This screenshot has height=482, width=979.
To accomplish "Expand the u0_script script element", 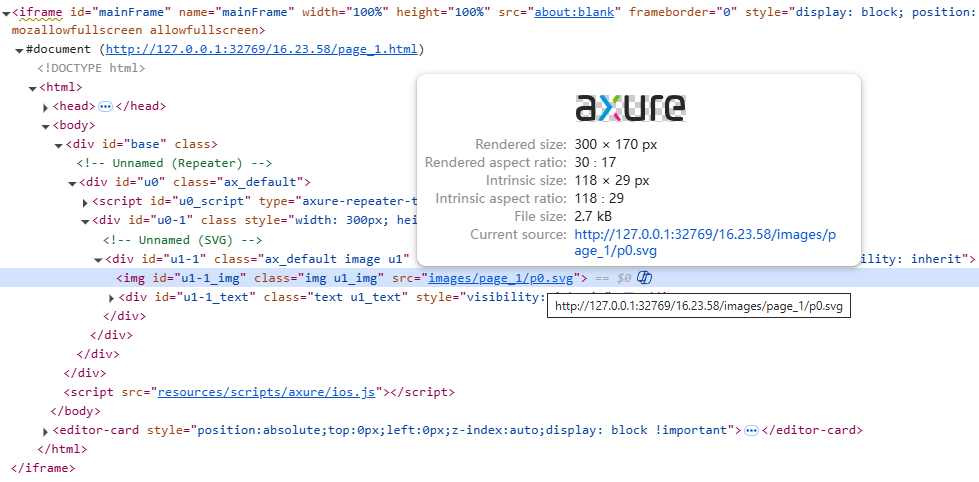I will pyautogui.click(x=85, y=203).
